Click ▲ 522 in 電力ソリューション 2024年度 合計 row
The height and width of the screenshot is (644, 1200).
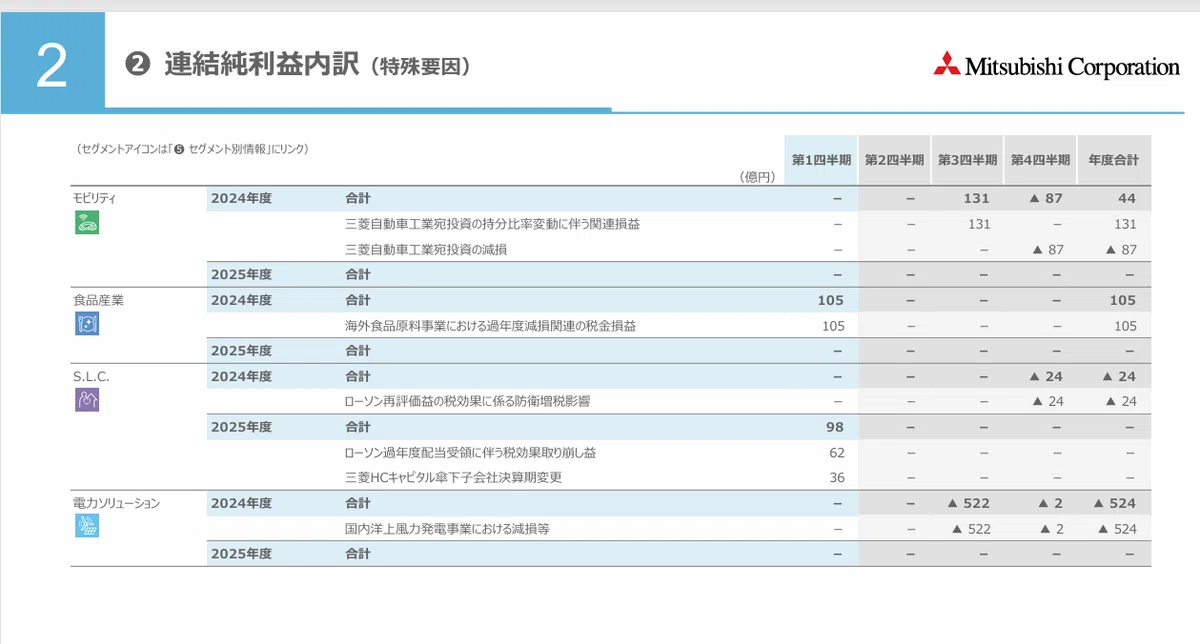(968, 503)
